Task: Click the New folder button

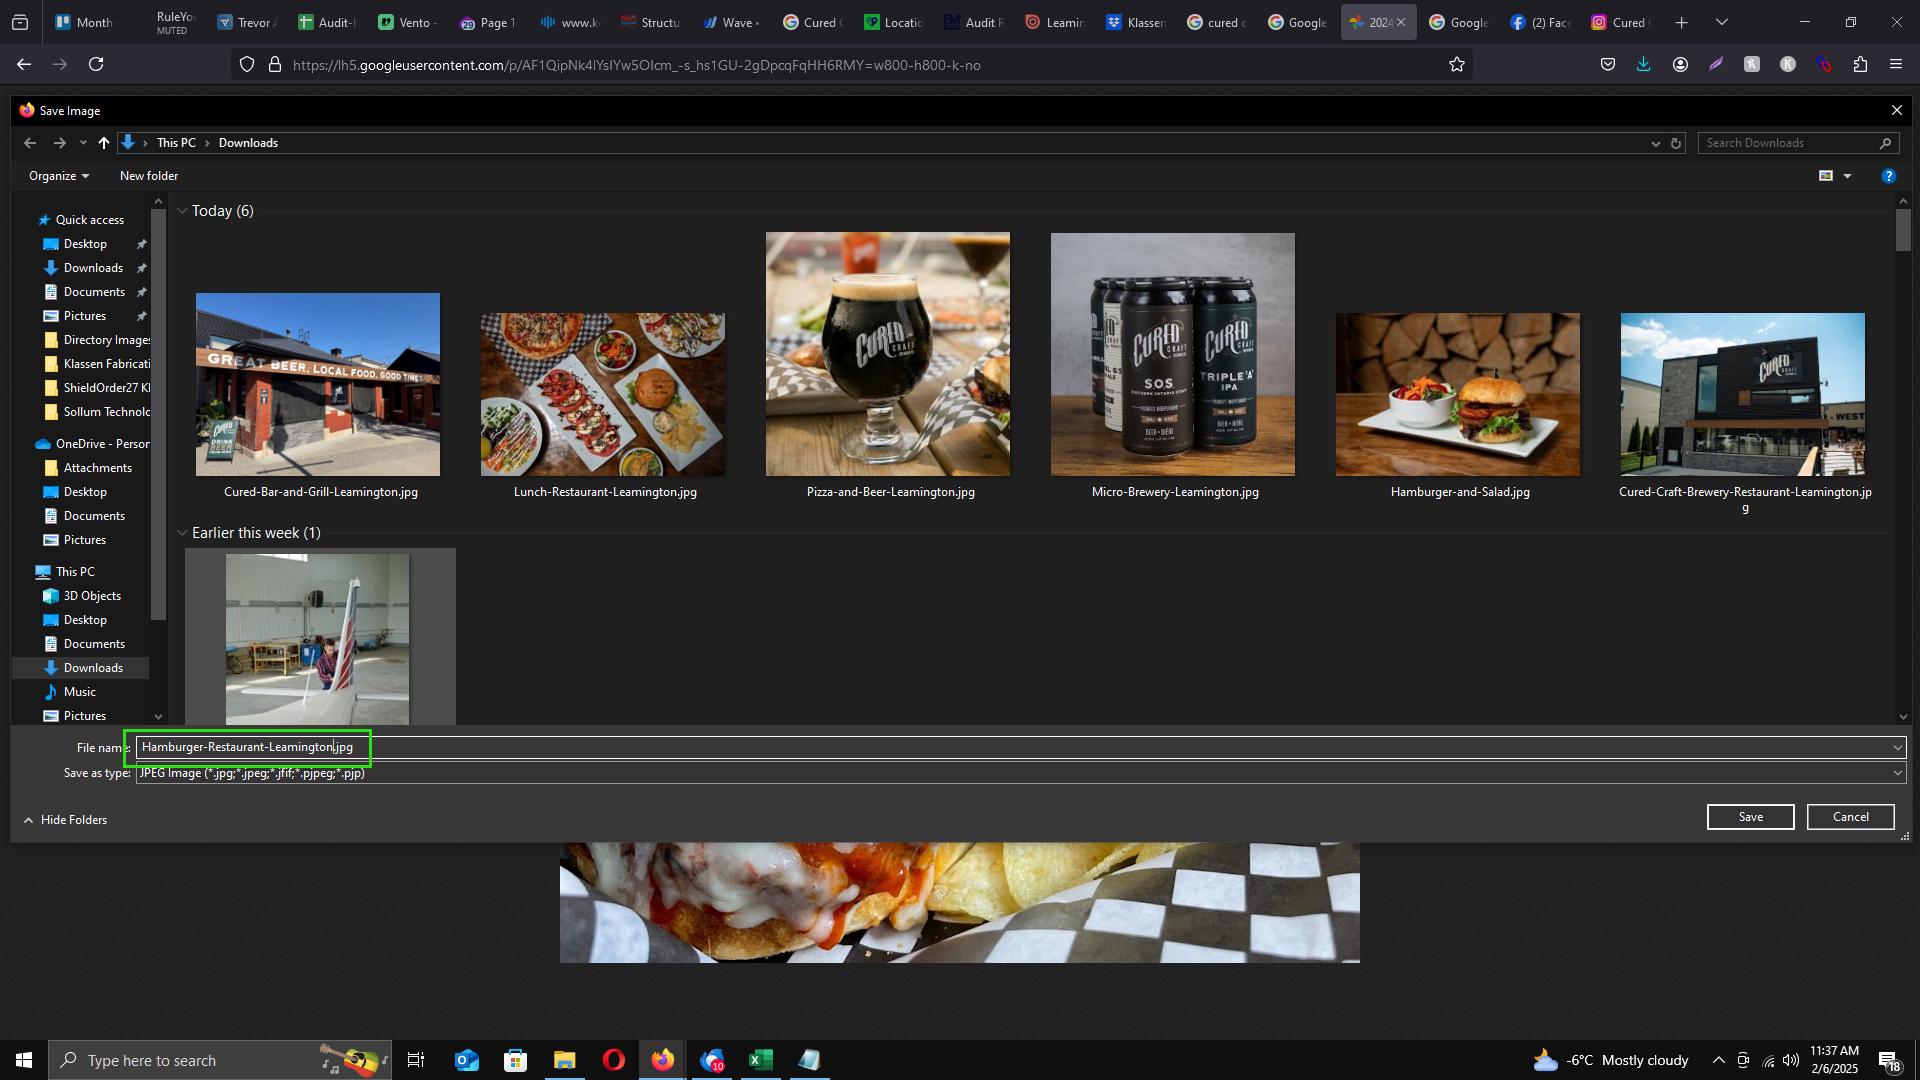Action: click(x=149, y=176)
